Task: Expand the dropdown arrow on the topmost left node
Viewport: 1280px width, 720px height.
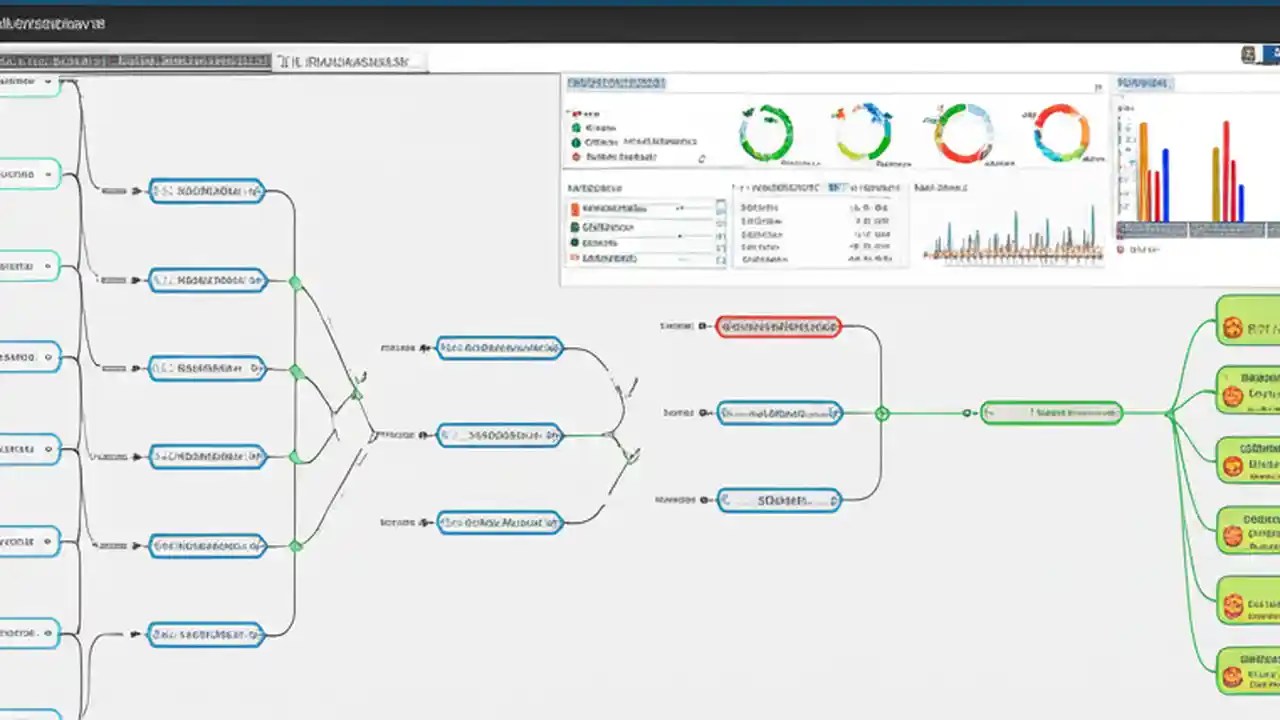Action: click(x=46, y=84)
